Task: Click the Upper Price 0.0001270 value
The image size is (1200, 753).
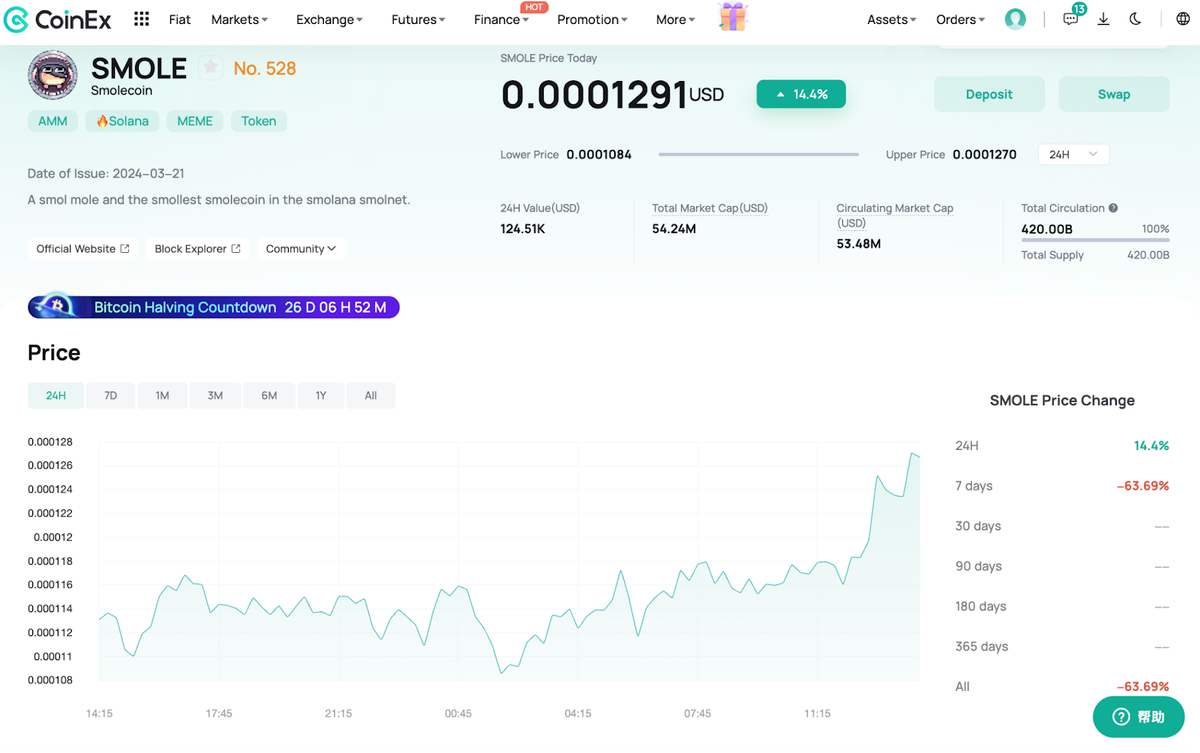Action: click(x=985, y=155)
